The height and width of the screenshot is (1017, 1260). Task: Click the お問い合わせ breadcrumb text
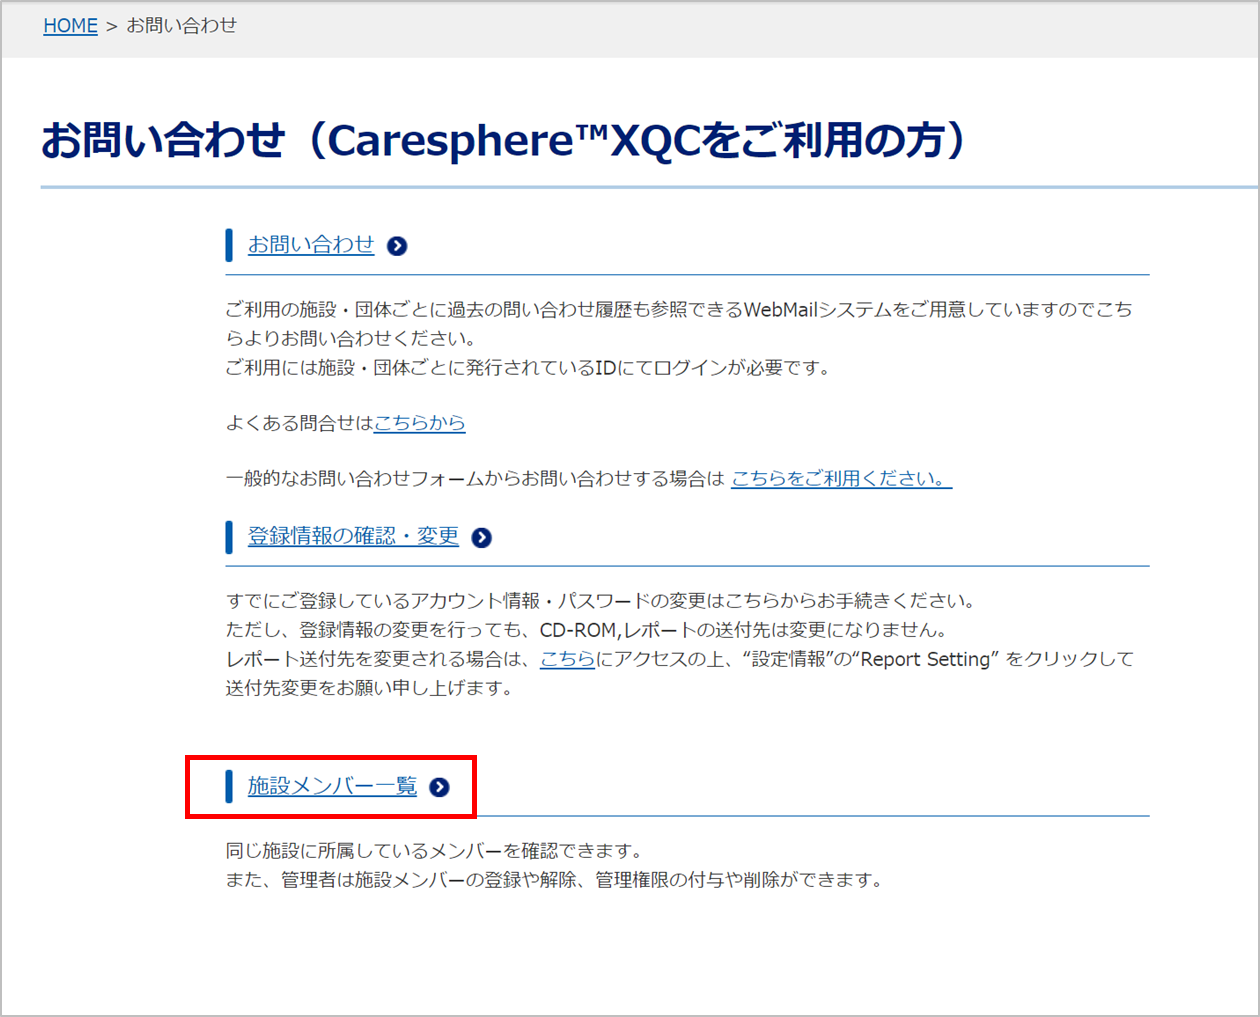pos(181,26)
